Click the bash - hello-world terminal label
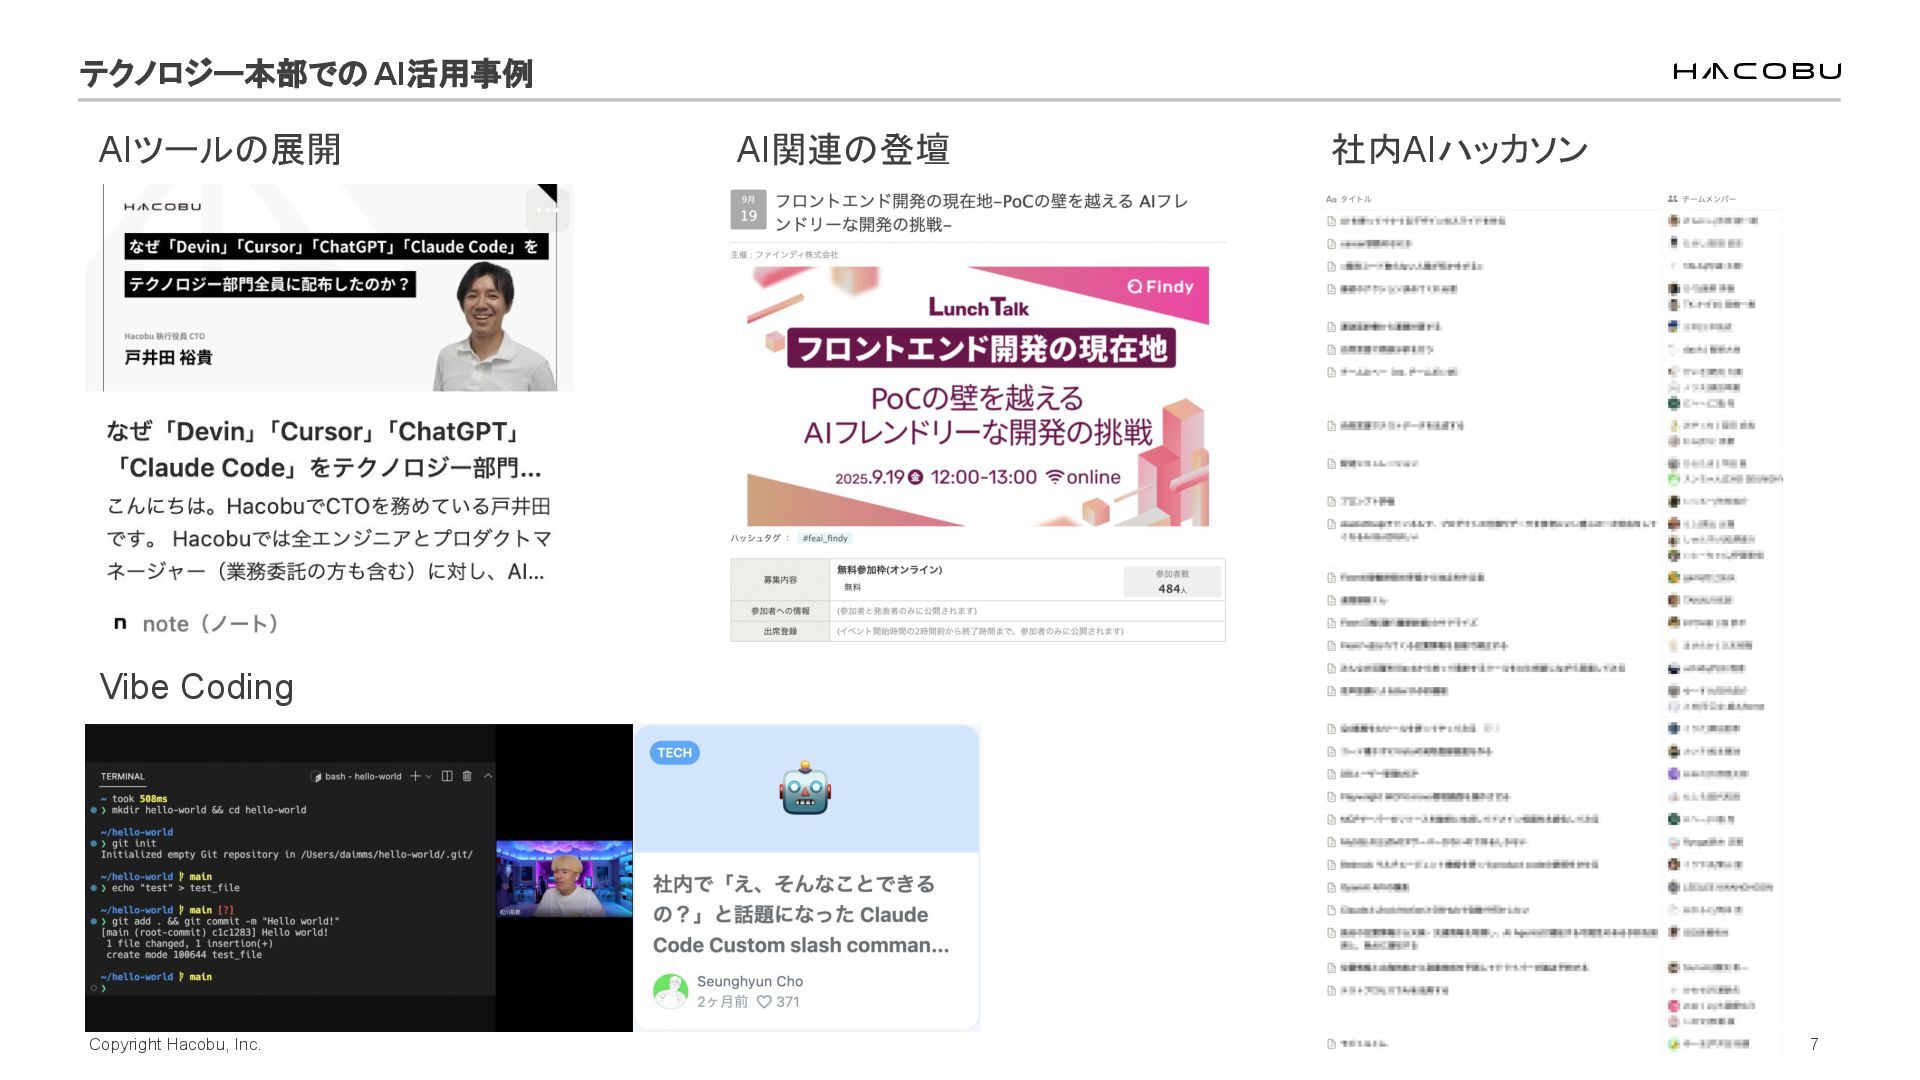 (x=362, y=777)
